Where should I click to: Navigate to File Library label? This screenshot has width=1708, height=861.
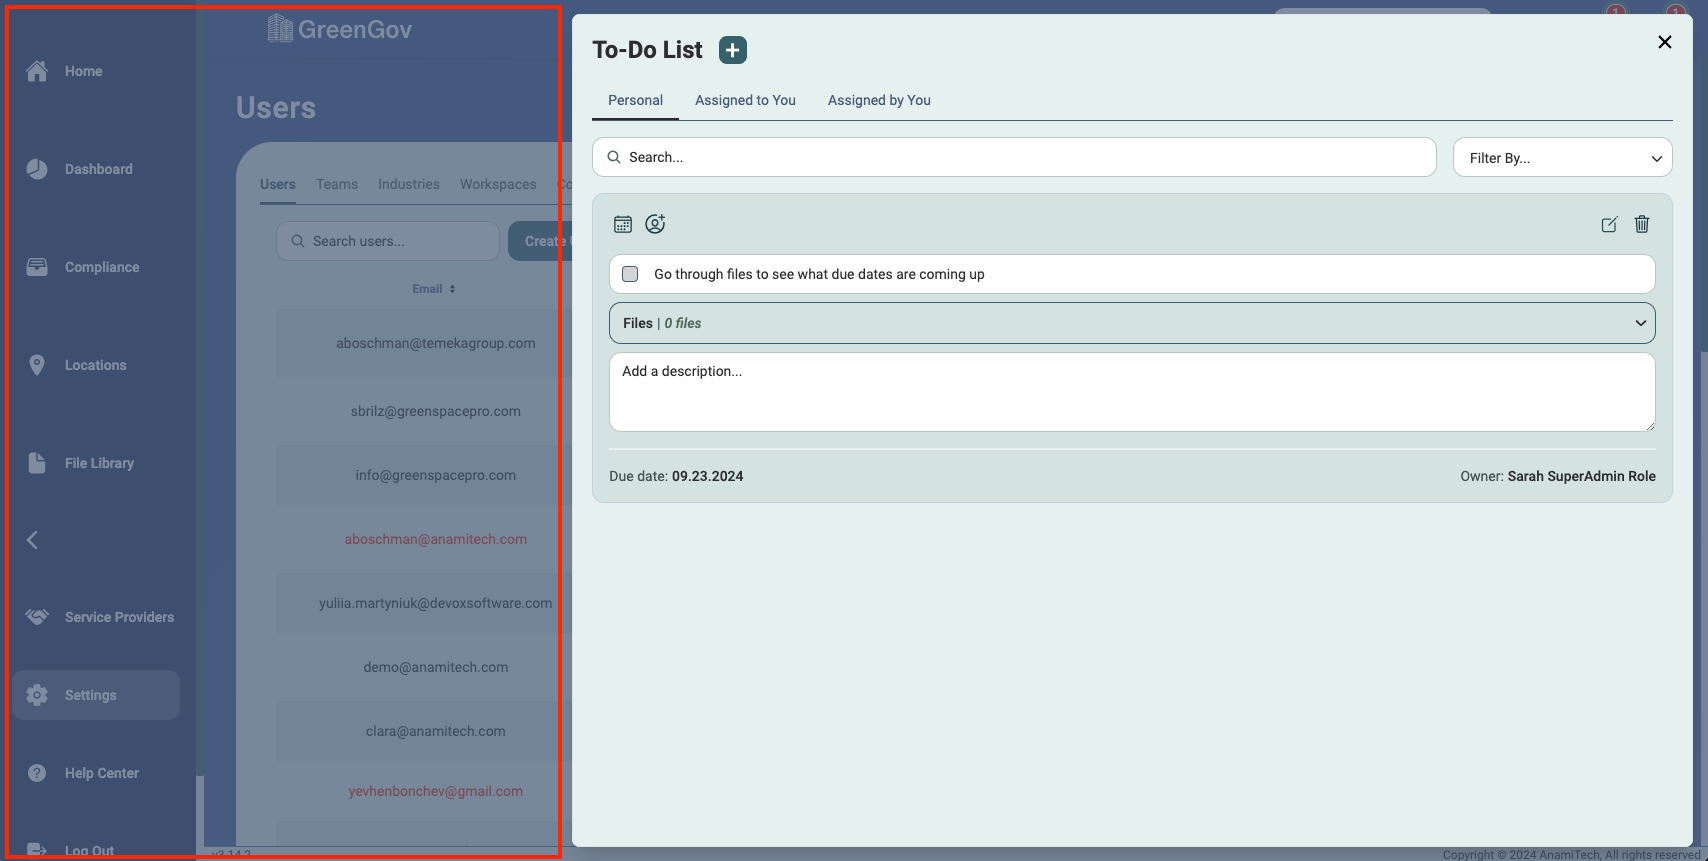pyautogui.click(x=99, y=463)
